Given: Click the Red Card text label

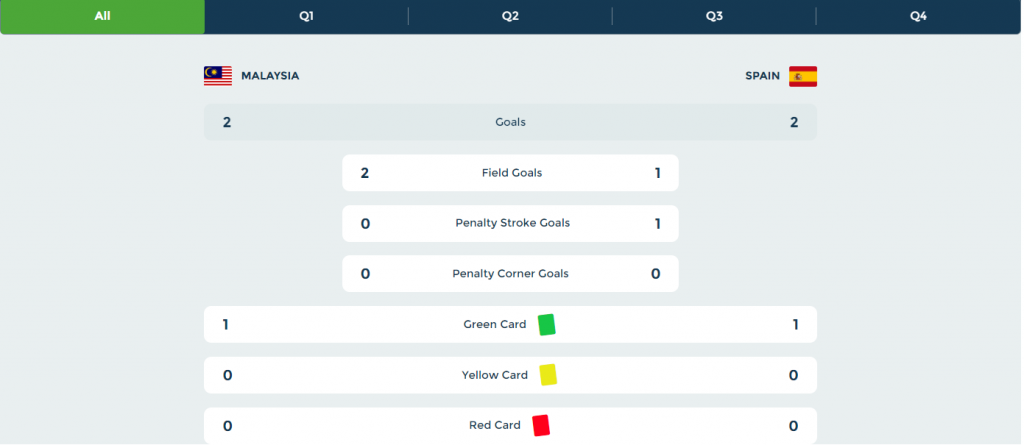Looking at the screenshot, I should click(494, 425).
